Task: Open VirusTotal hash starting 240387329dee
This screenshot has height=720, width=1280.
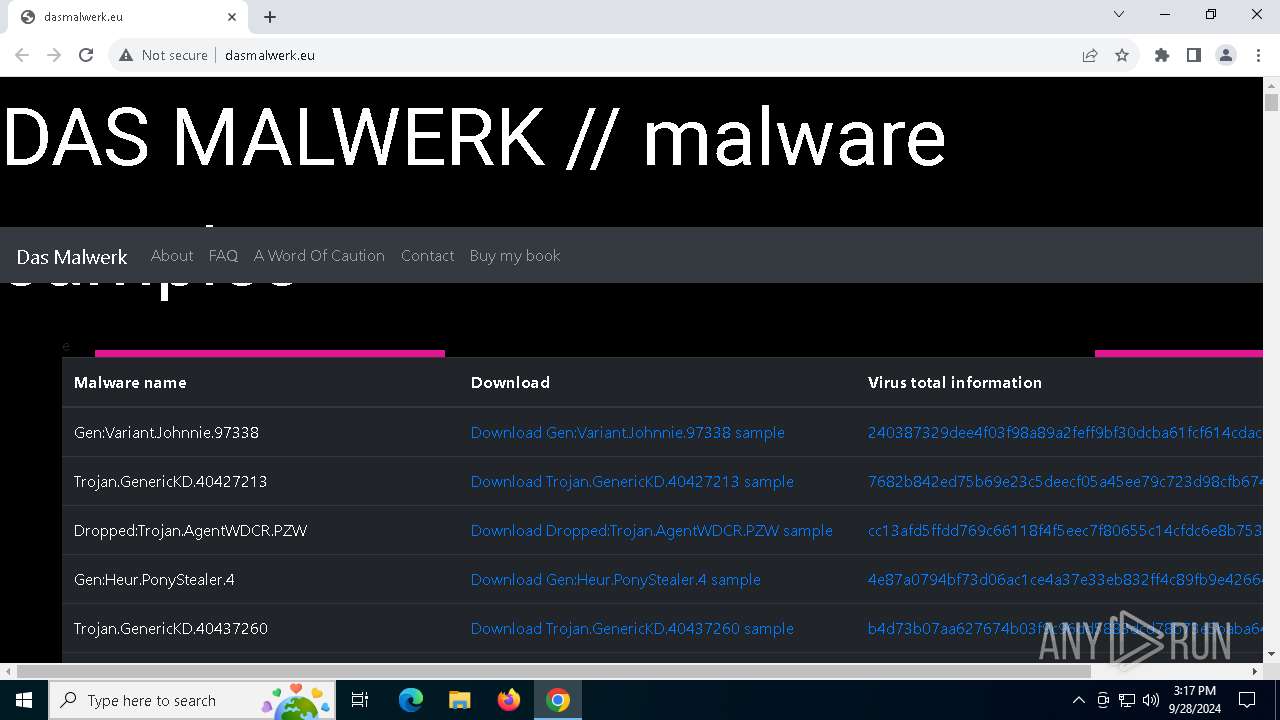Action: 1065,433
